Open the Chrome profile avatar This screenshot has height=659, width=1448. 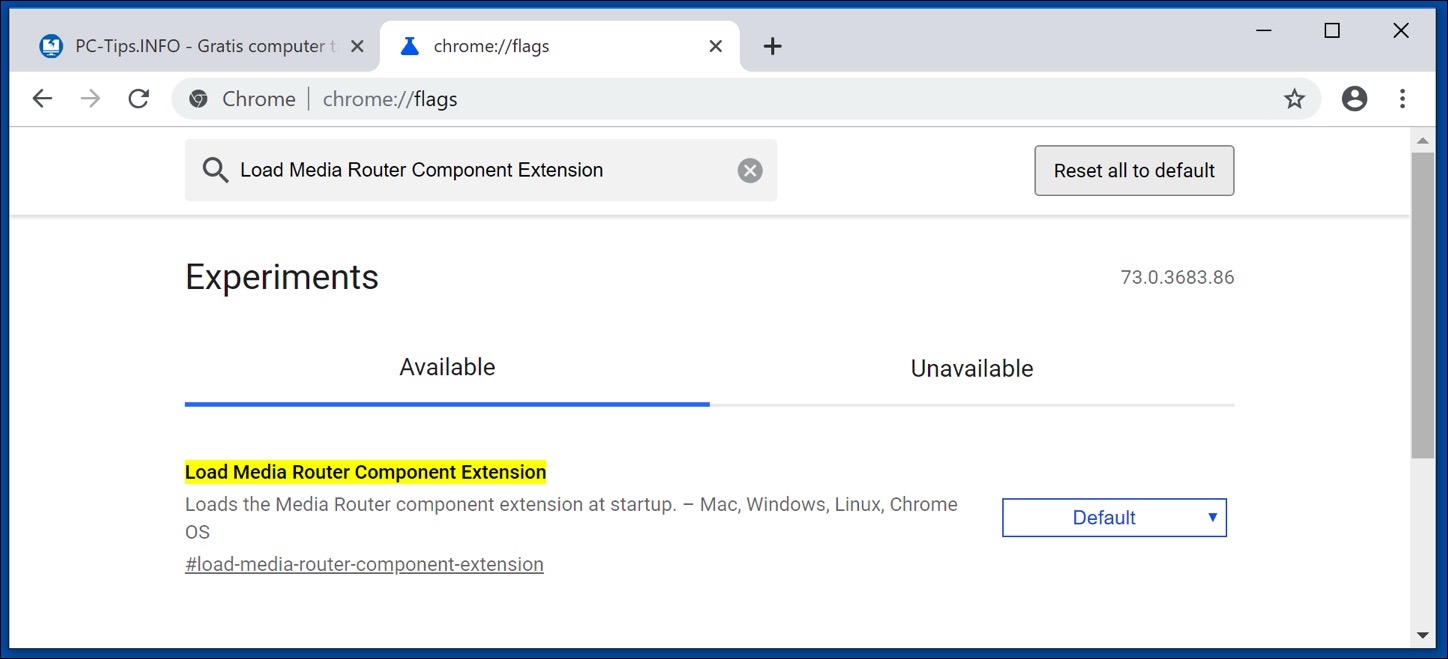pos(1354,98)
